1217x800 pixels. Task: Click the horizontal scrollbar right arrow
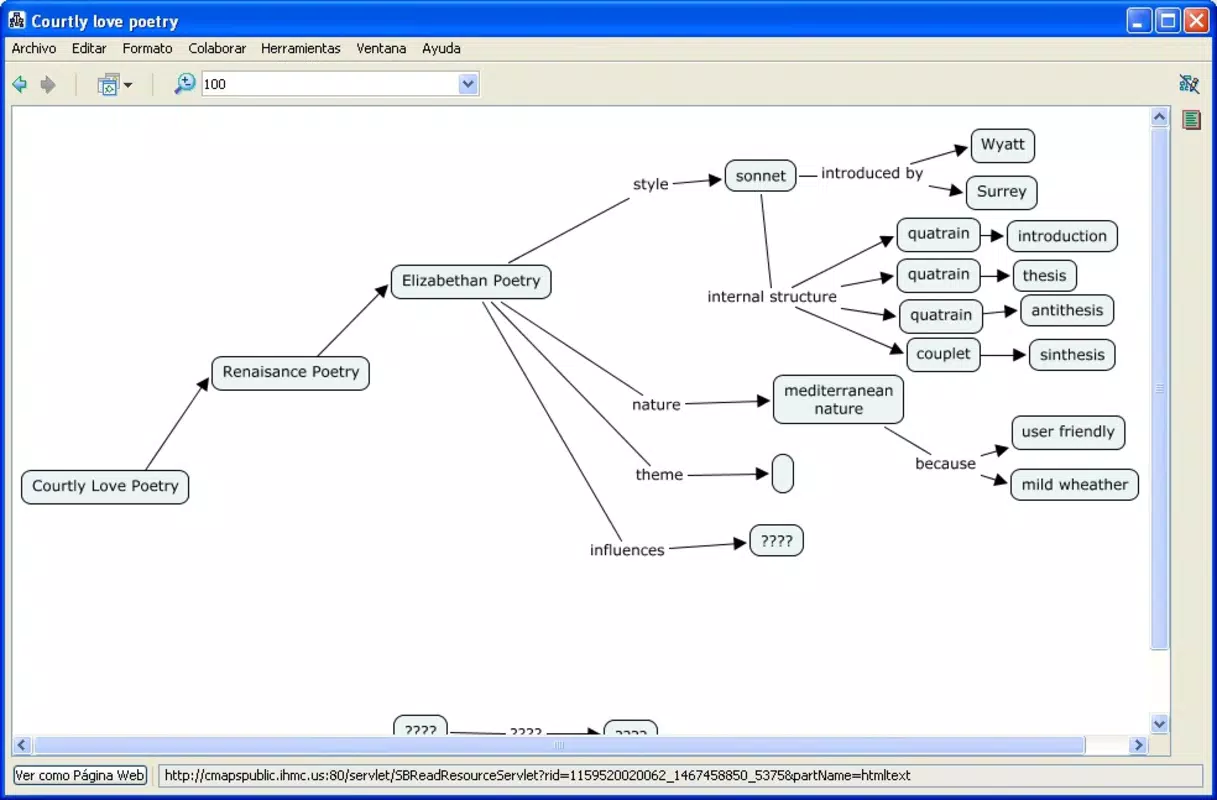click(x=1138, y=745)
